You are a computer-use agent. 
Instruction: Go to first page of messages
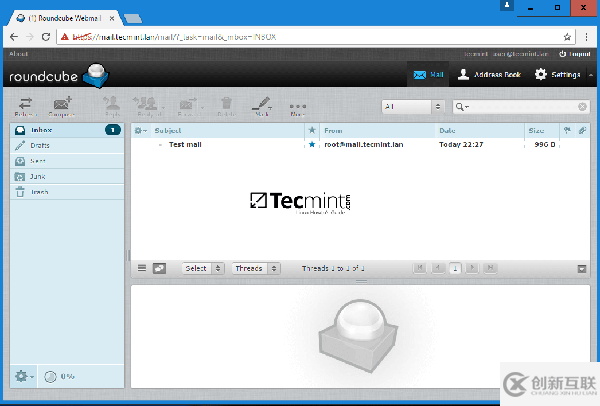point(420,268)
